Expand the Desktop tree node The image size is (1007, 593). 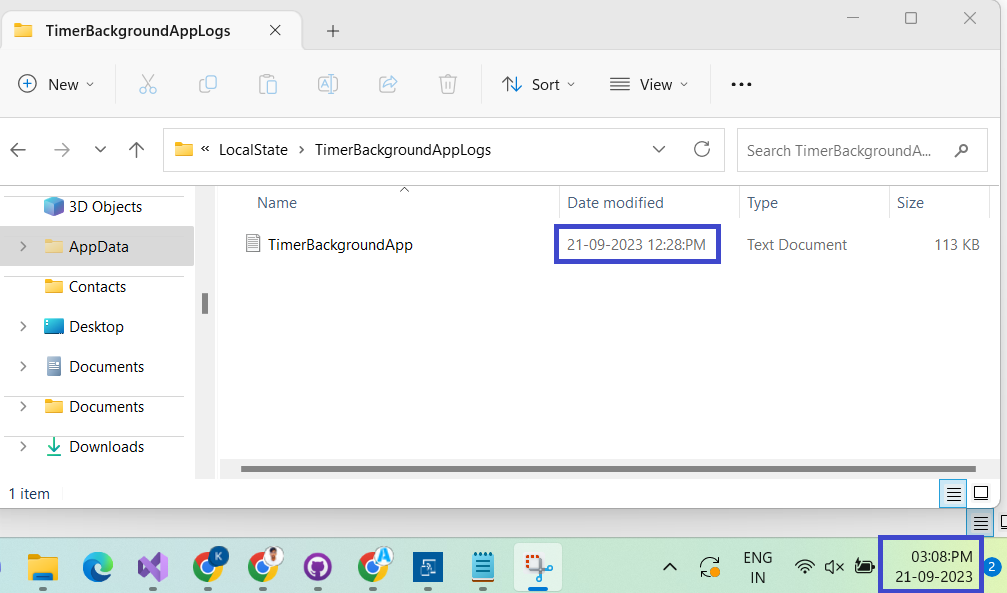23,326
